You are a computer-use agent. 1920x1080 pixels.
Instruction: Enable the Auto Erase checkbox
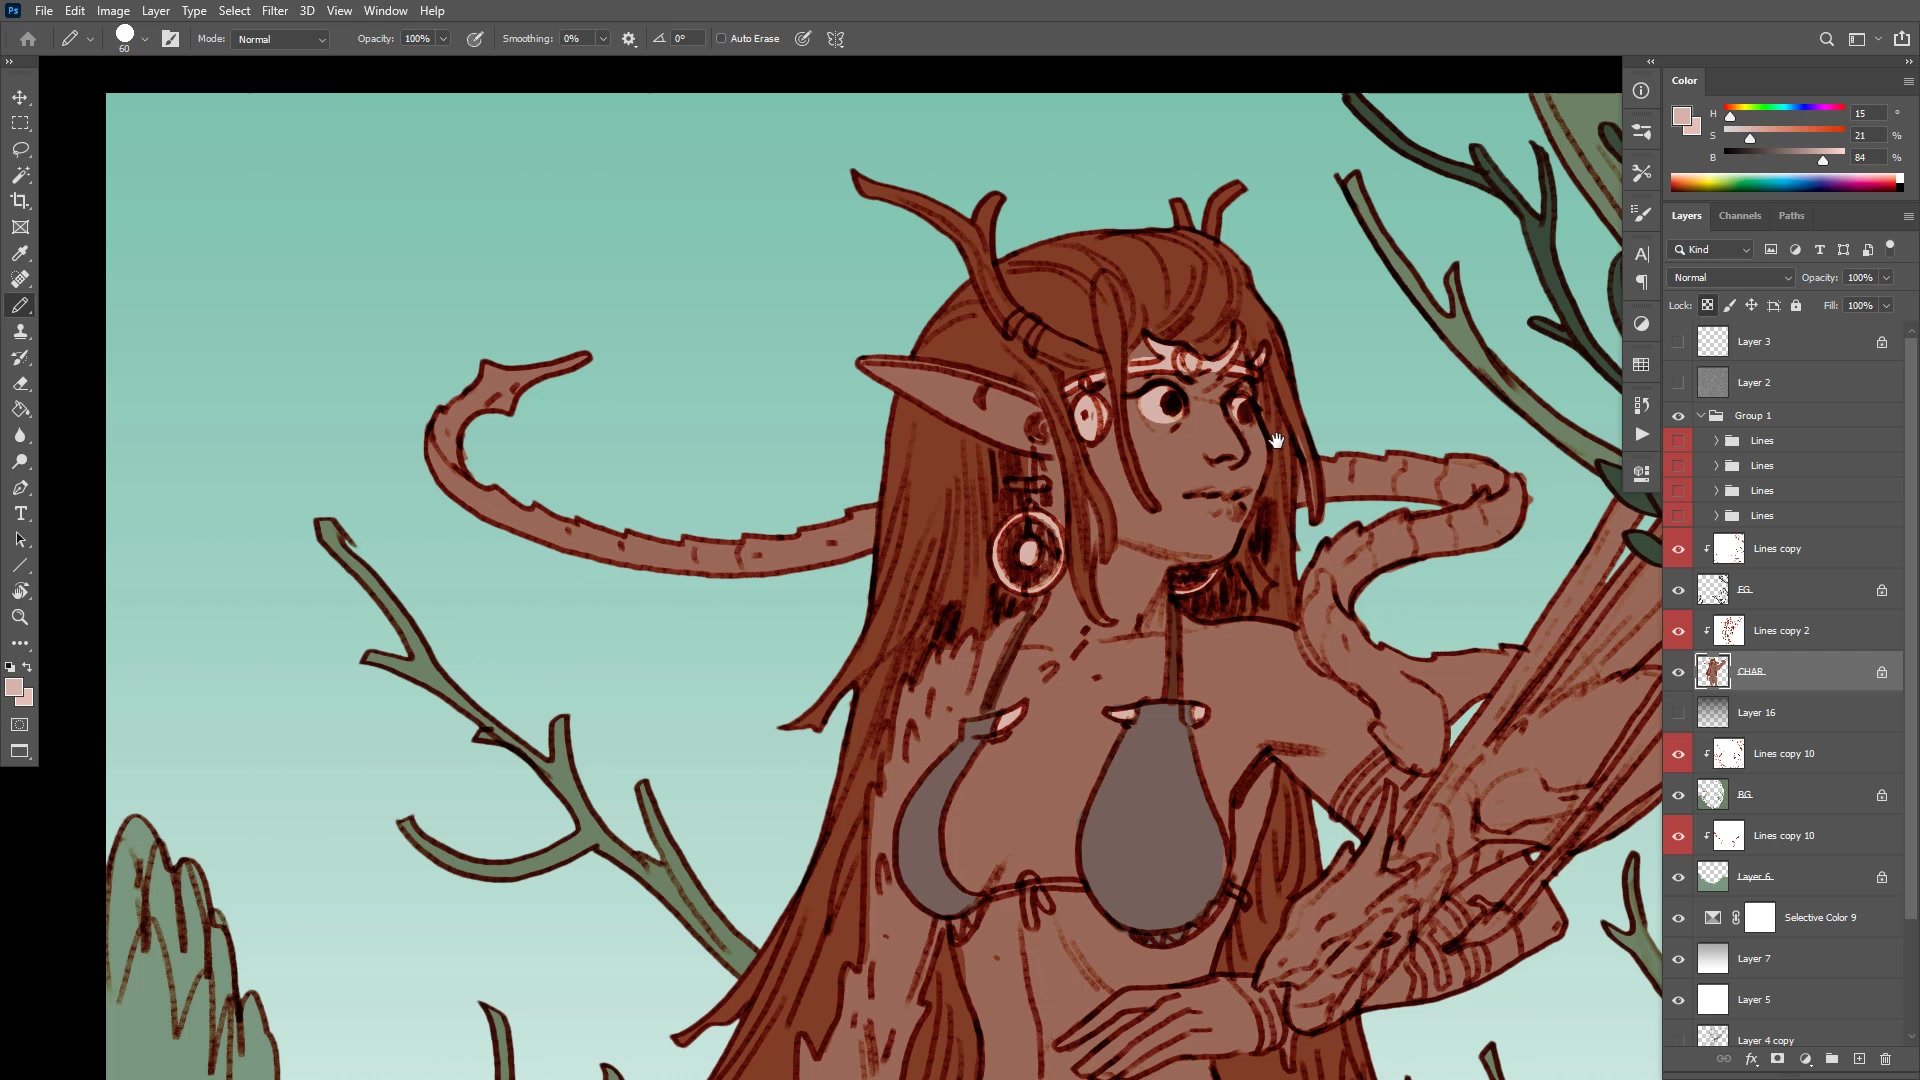pyautogui.click(x=721, y=39)
